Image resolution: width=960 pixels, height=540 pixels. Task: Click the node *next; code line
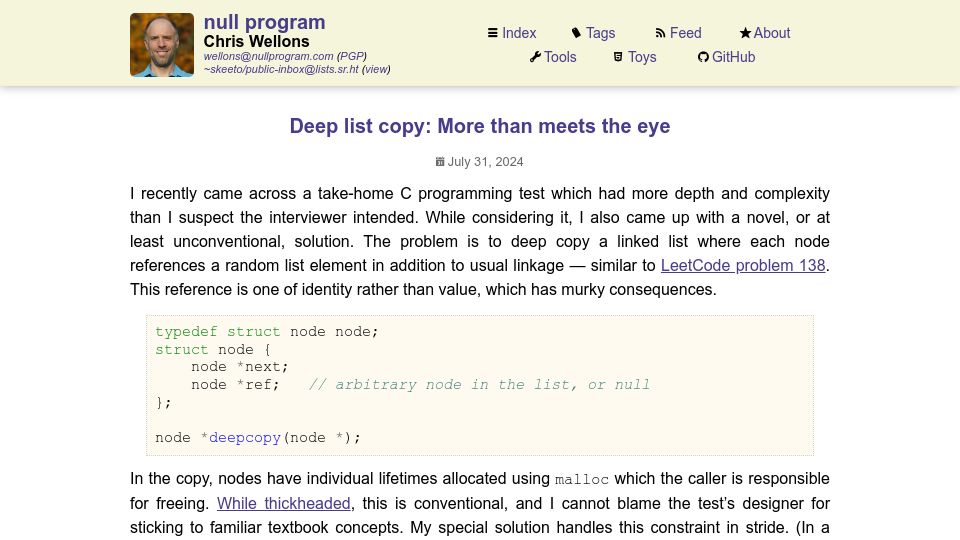(239, 367)
